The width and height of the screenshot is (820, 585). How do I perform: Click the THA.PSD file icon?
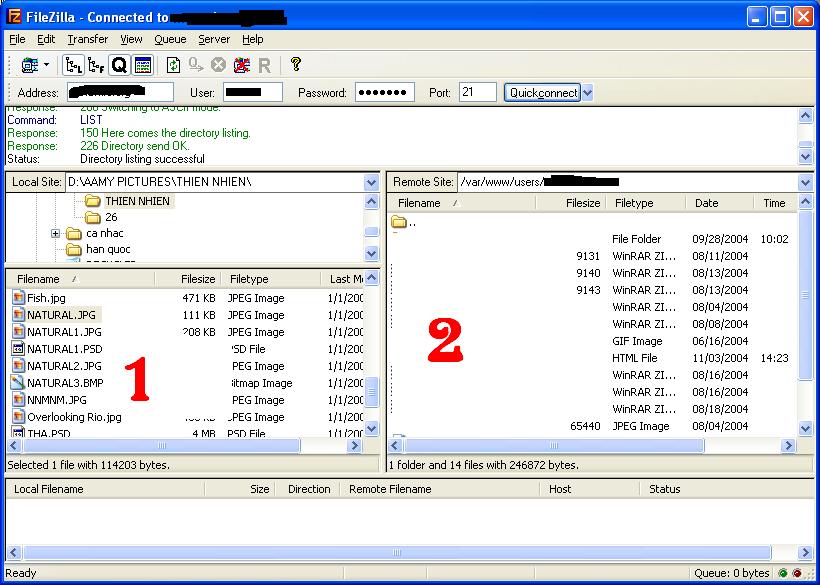18,433
